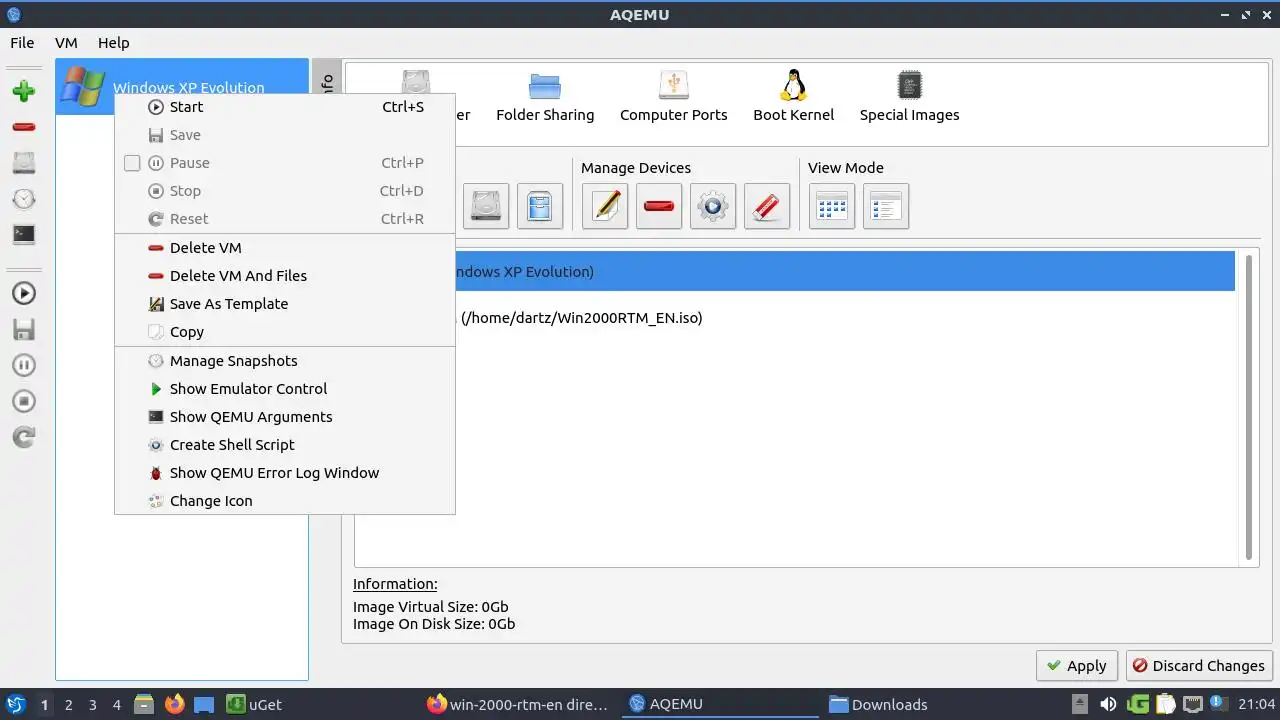Click the pencil Edit device icon

coord(605,206)
